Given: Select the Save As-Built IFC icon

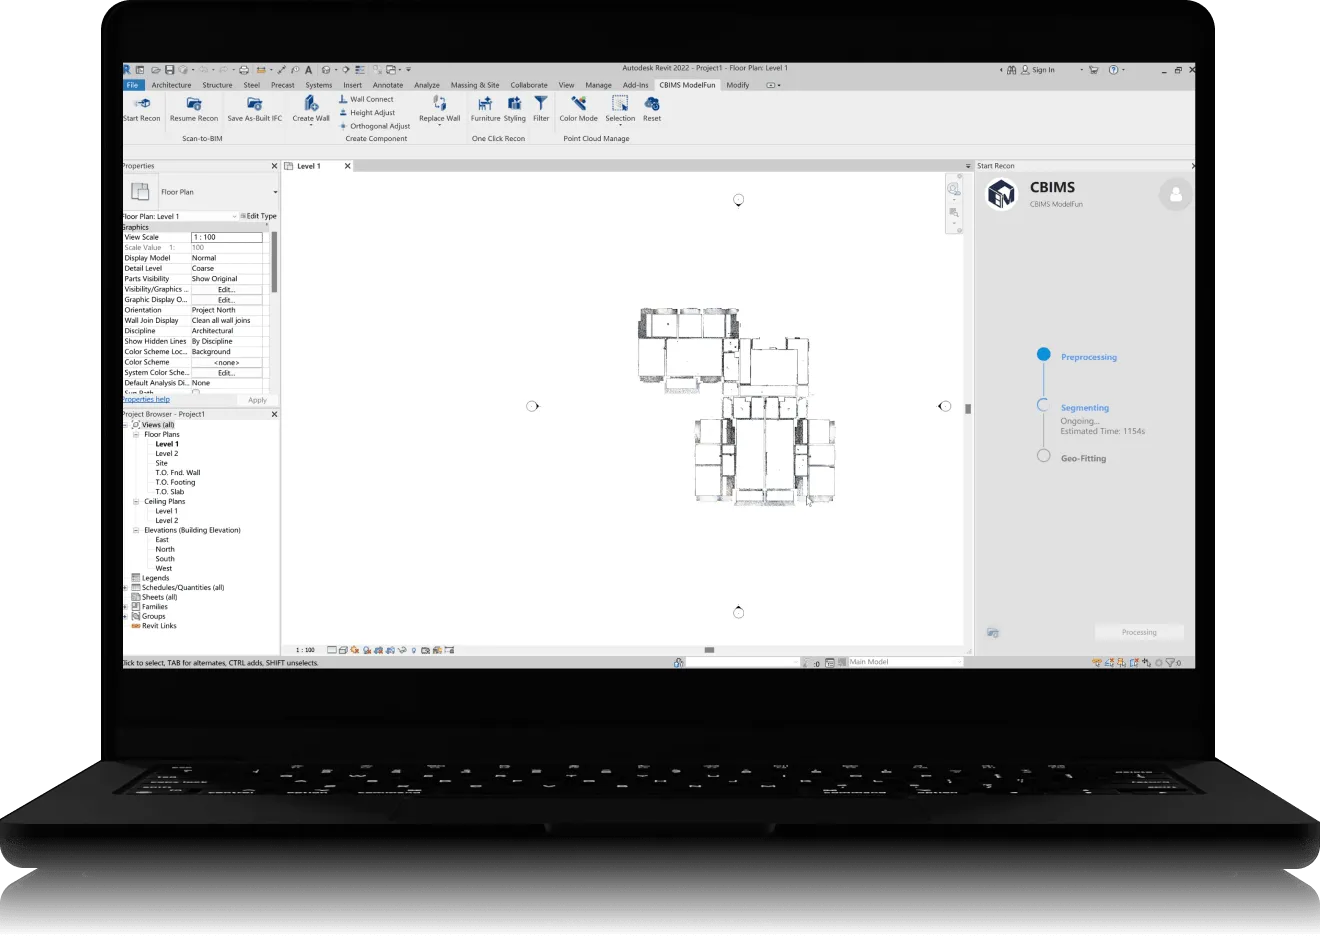Looking at the screenshot, I should point(255,104).
